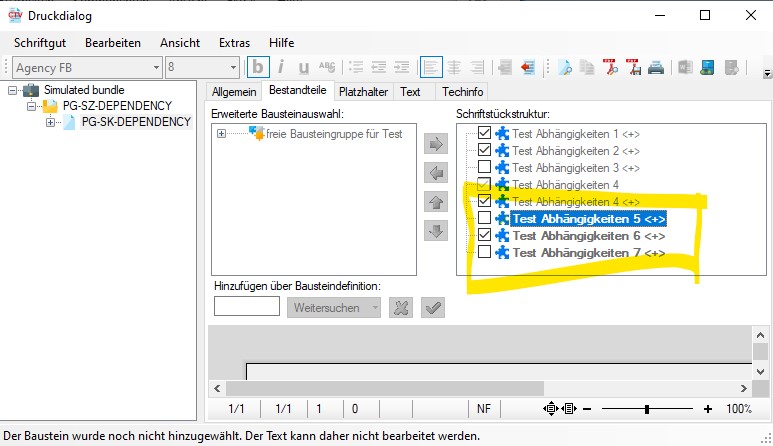Viewport: 773px width, 446px height.
Task: Click the right arrow to add a Baustein
Action: (x=436, y=144)
